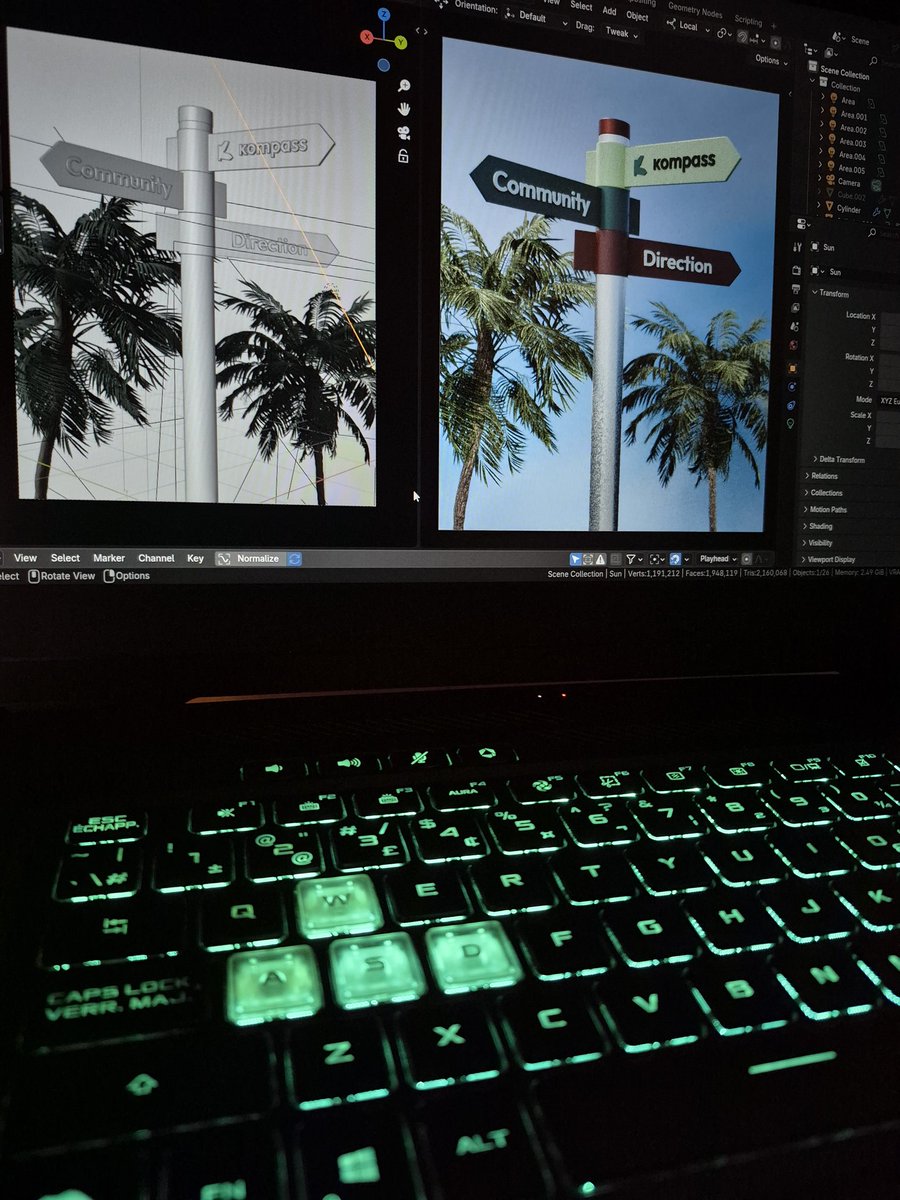
Task: Open the View Layer properties tab icon
Action: 795,308
